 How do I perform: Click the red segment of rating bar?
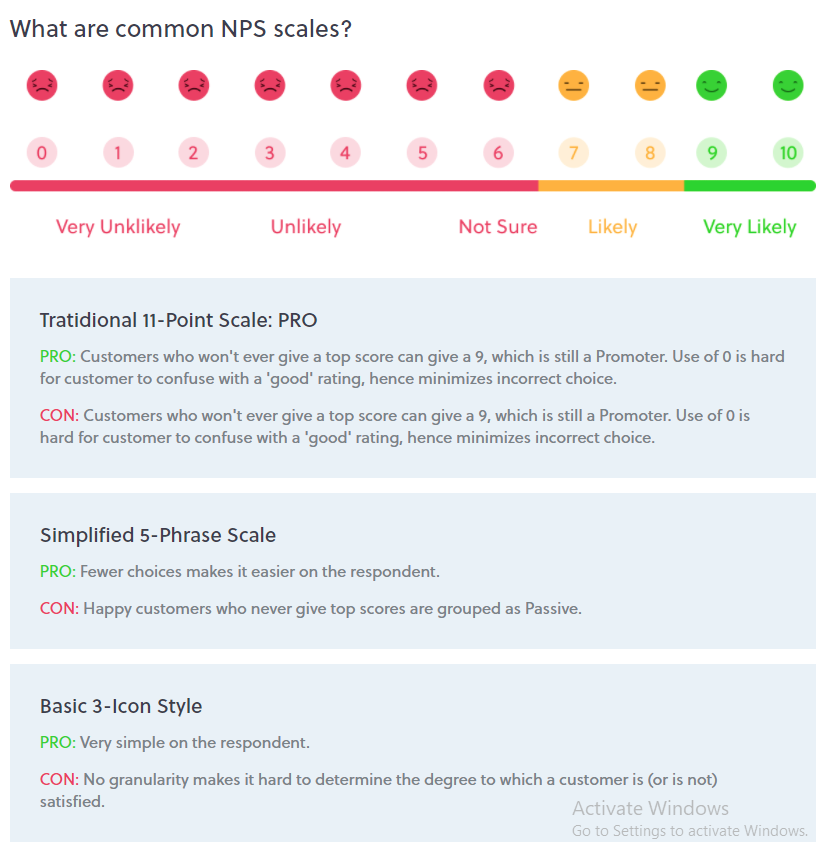(274, 186)
